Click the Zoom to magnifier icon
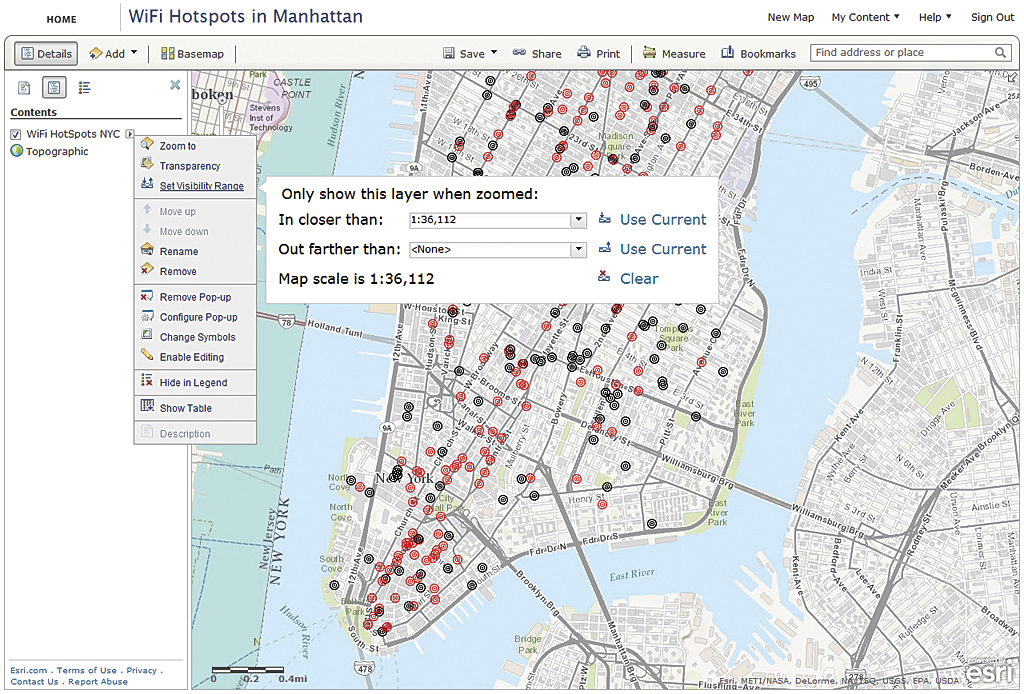 pos(147,144)
